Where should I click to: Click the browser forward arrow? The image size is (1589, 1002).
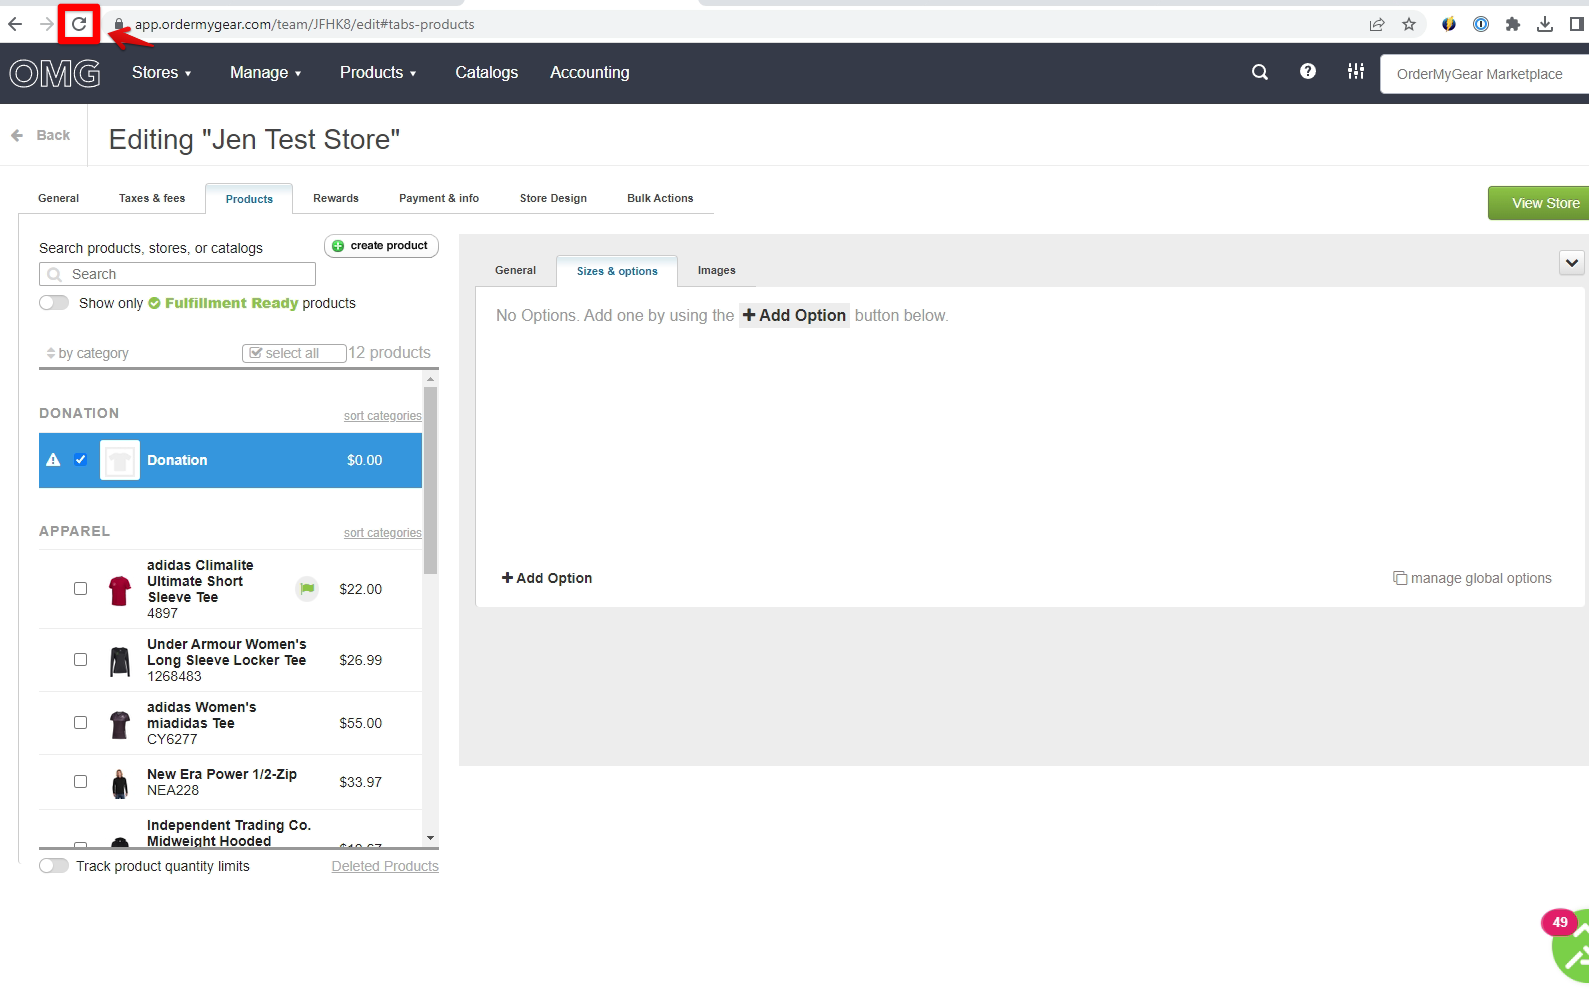tap(46, 24)
